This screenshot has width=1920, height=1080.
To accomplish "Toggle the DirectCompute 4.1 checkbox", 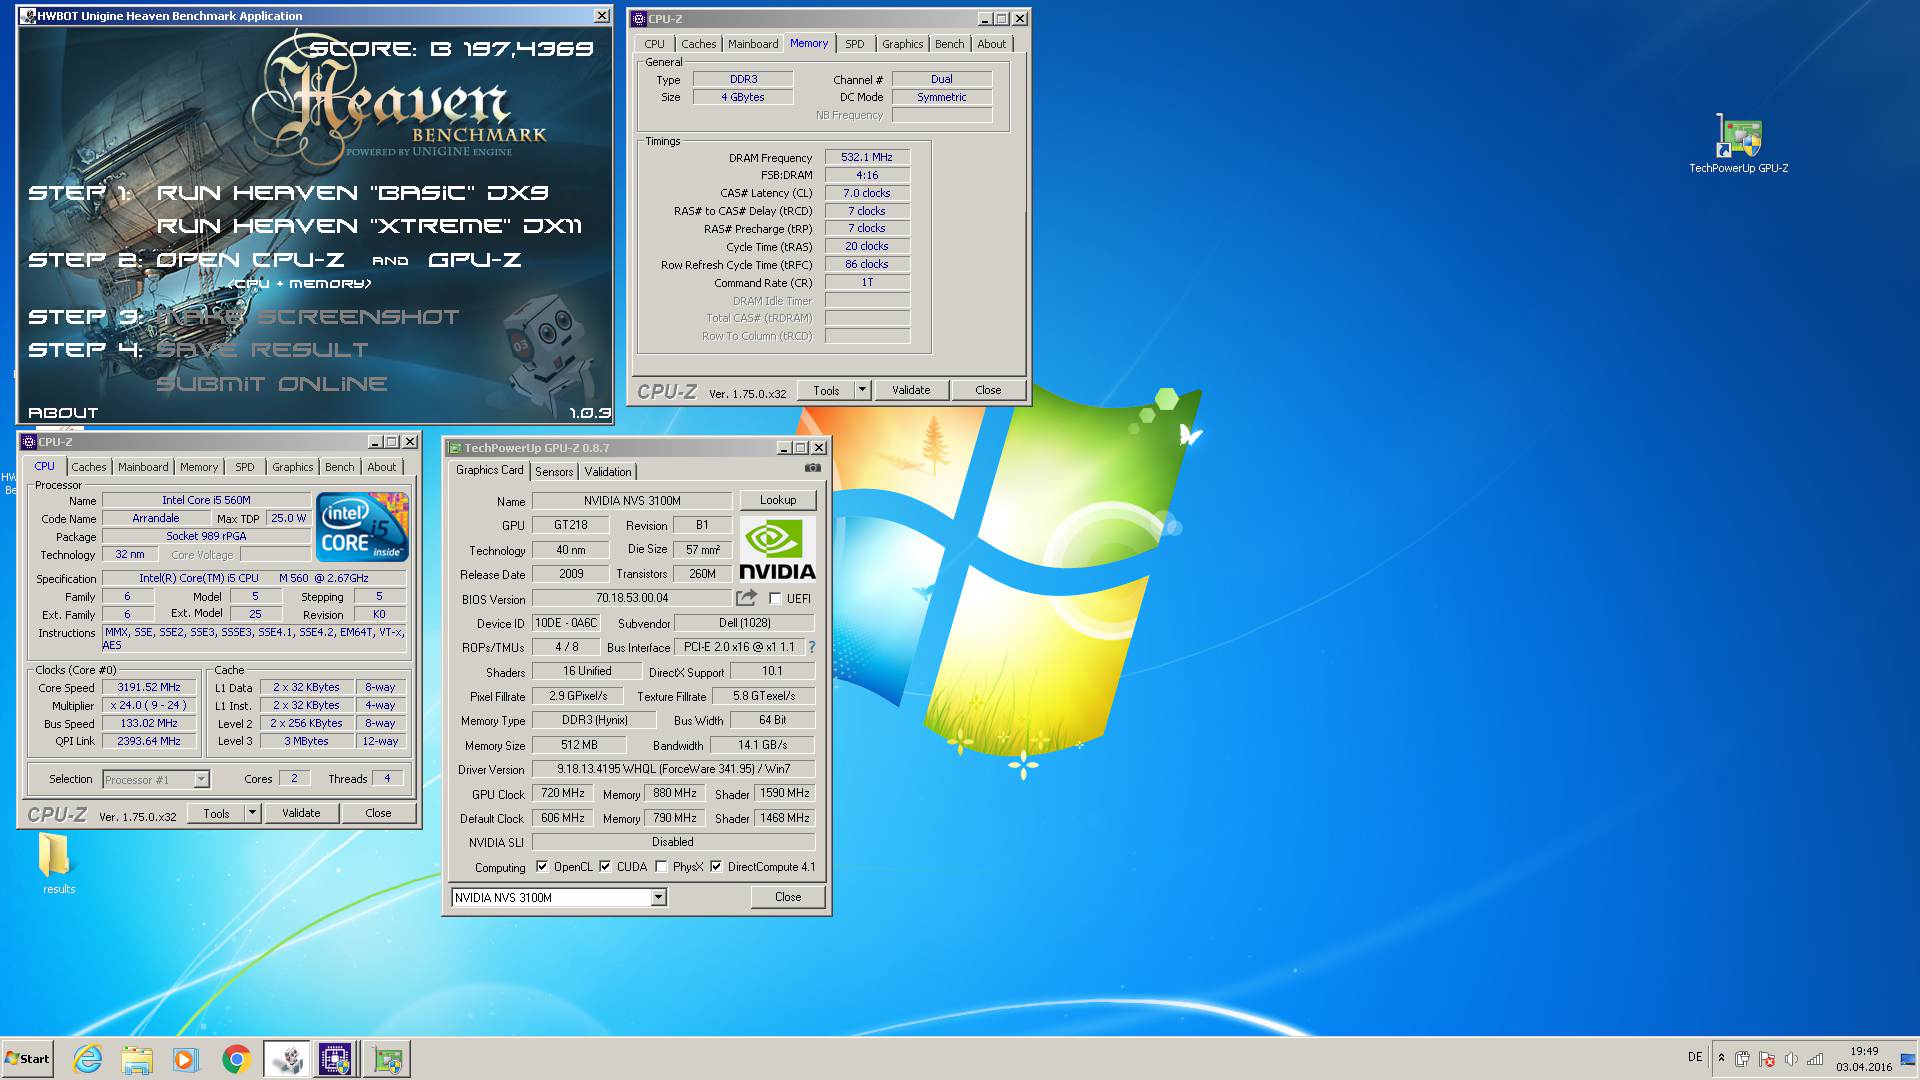I will tap(716, 867).
